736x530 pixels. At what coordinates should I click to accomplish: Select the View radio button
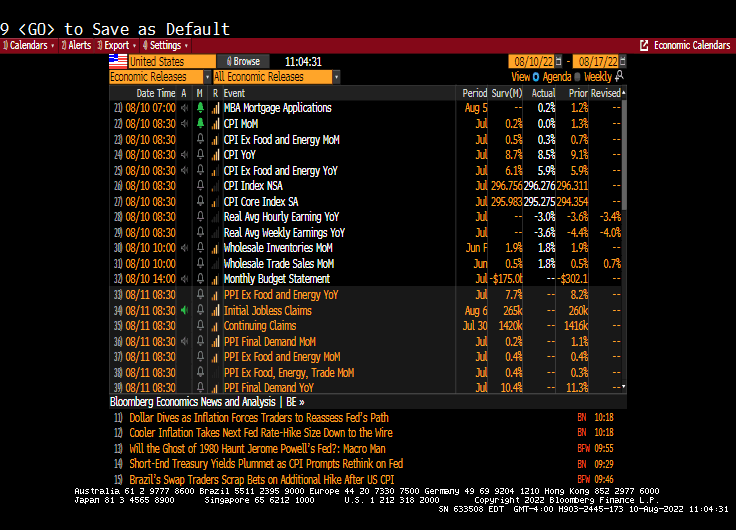click(536, 77)
